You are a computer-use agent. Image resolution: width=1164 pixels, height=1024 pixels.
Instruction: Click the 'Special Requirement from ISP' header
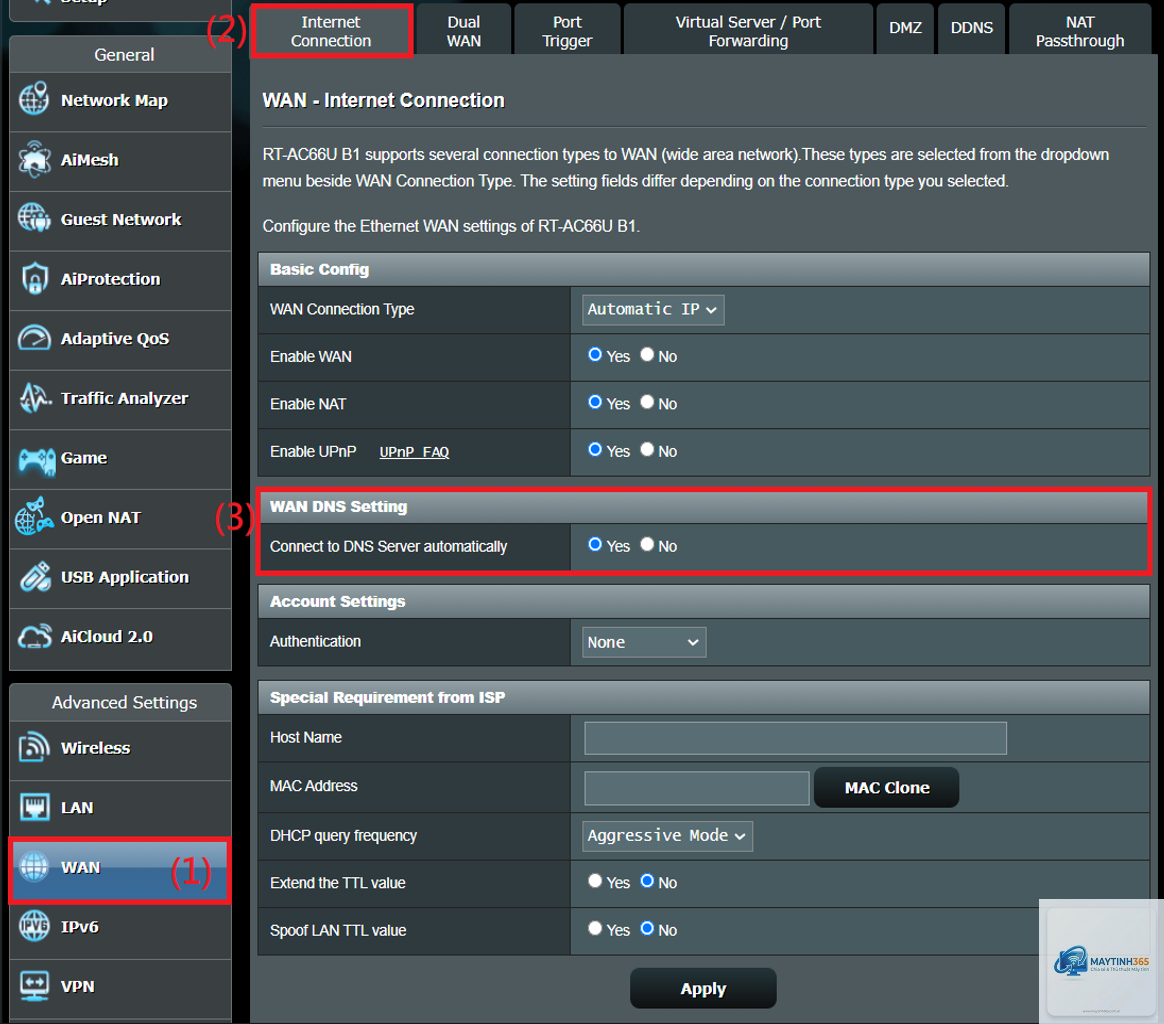coord(704,697)
